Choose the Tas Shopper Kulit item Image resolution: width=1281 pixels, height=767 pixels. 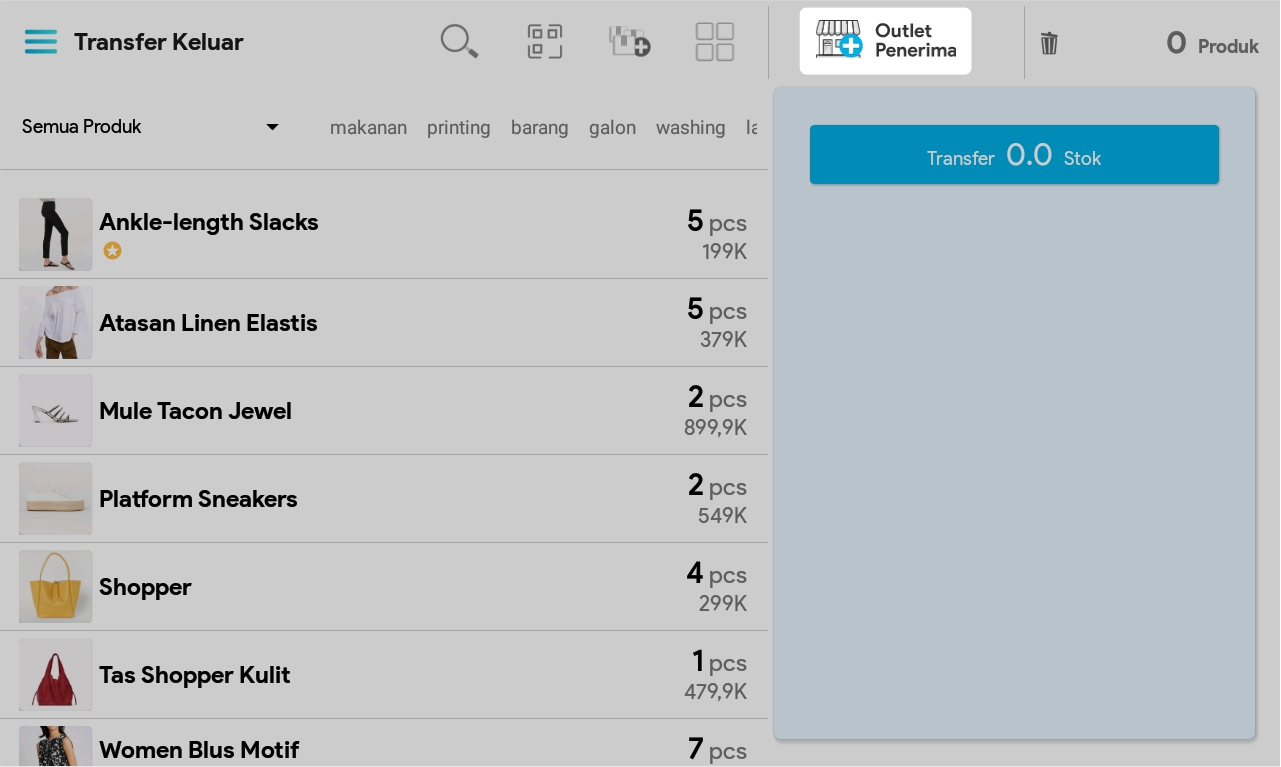194,675
